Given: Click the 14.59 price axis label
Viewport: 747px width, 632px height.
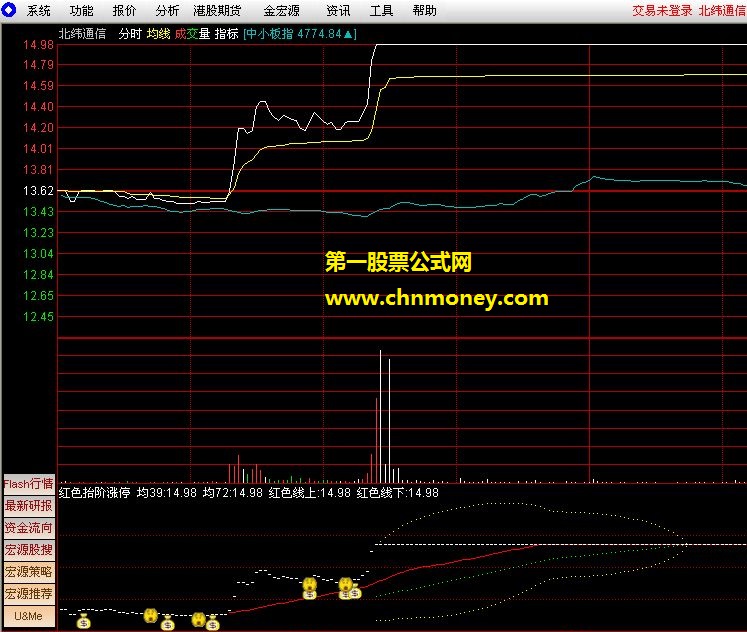Looking at the screenshot, I should coord(38,86).
